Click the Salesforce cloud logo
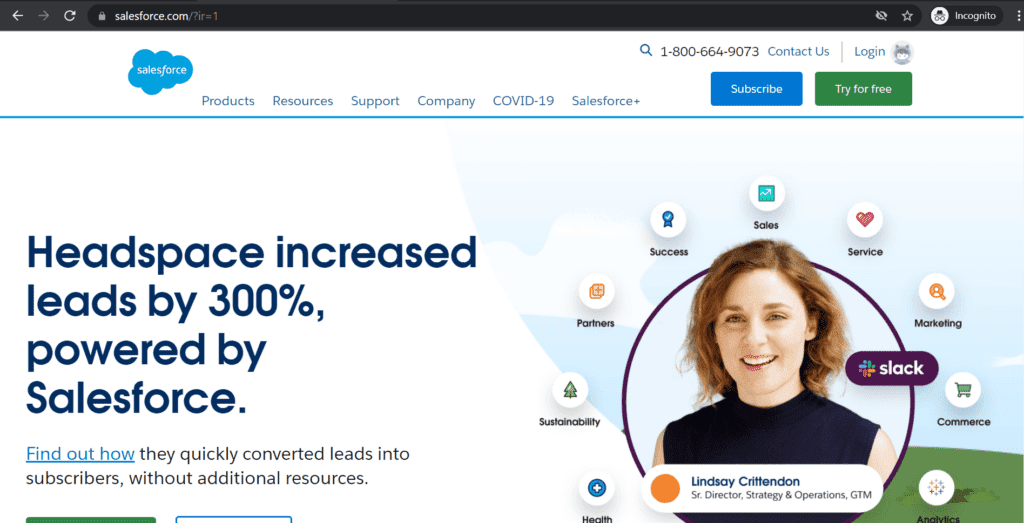This screenshot has height=523, width=1024. (x=160, y=71)
